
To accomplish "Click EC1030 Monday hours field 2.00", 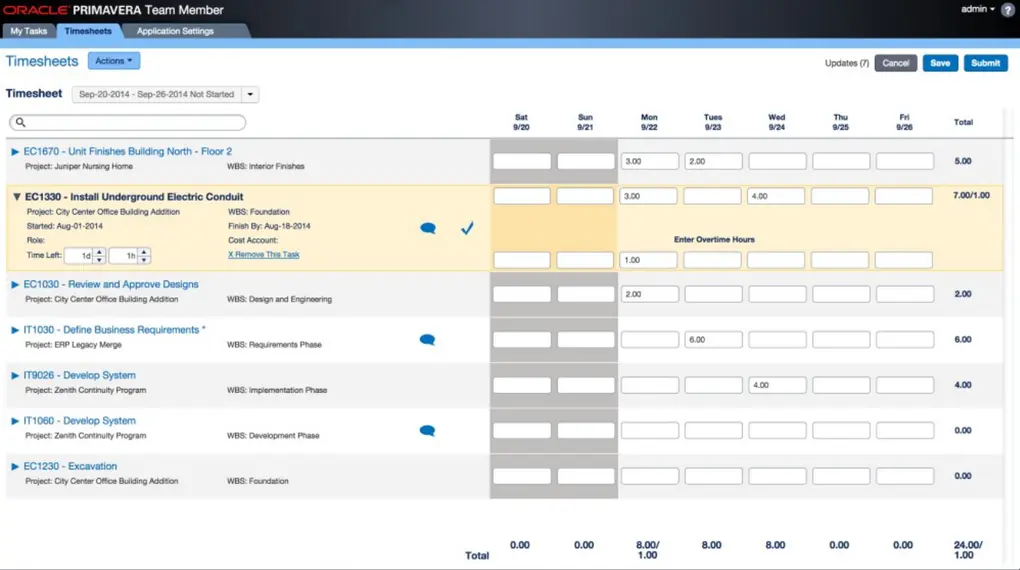I will tap(649, 294).
